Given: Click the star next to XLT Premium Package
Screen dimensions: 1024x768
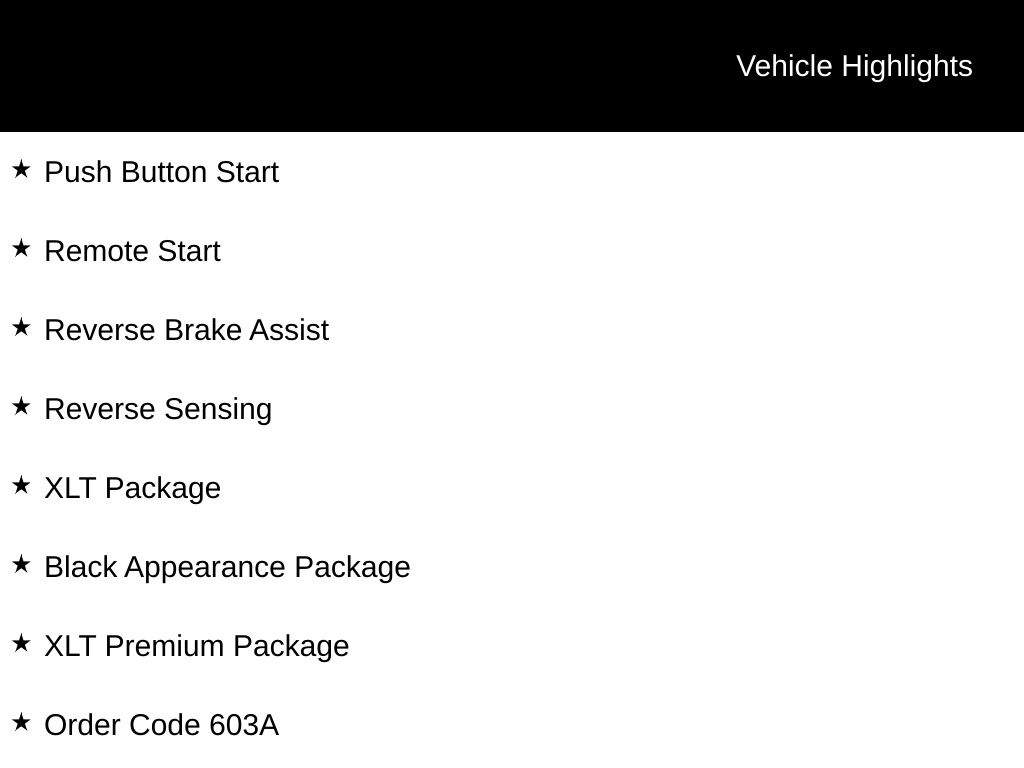Looking at the screenshot, I should coord(21,643).
